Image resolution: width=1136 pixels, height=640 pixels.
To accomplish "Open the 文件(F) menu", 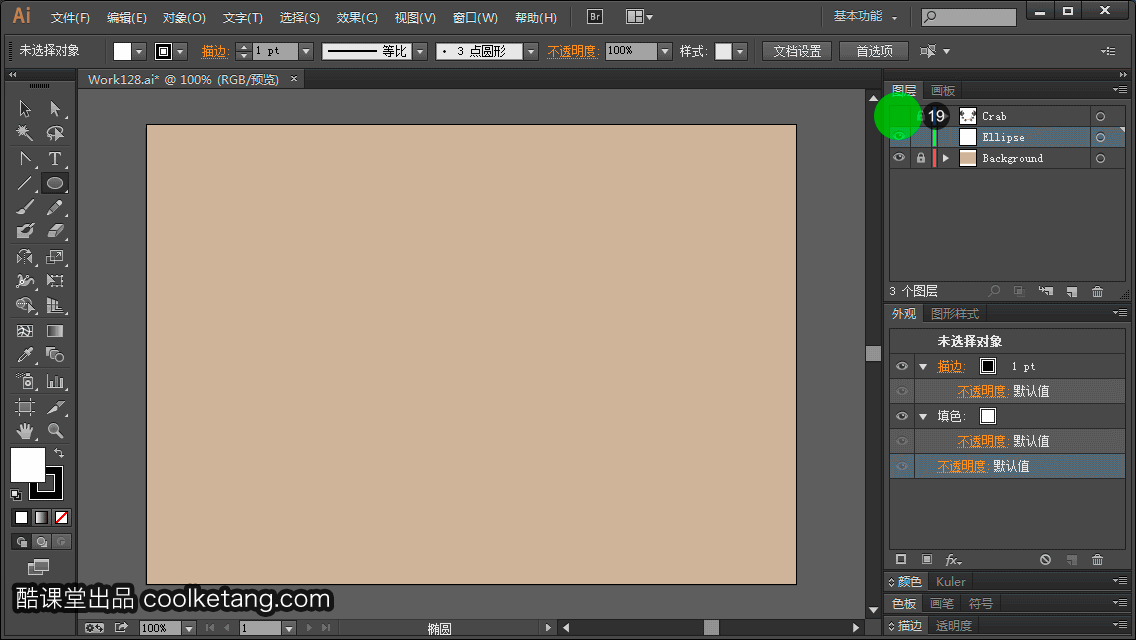I will click(70, 17).
